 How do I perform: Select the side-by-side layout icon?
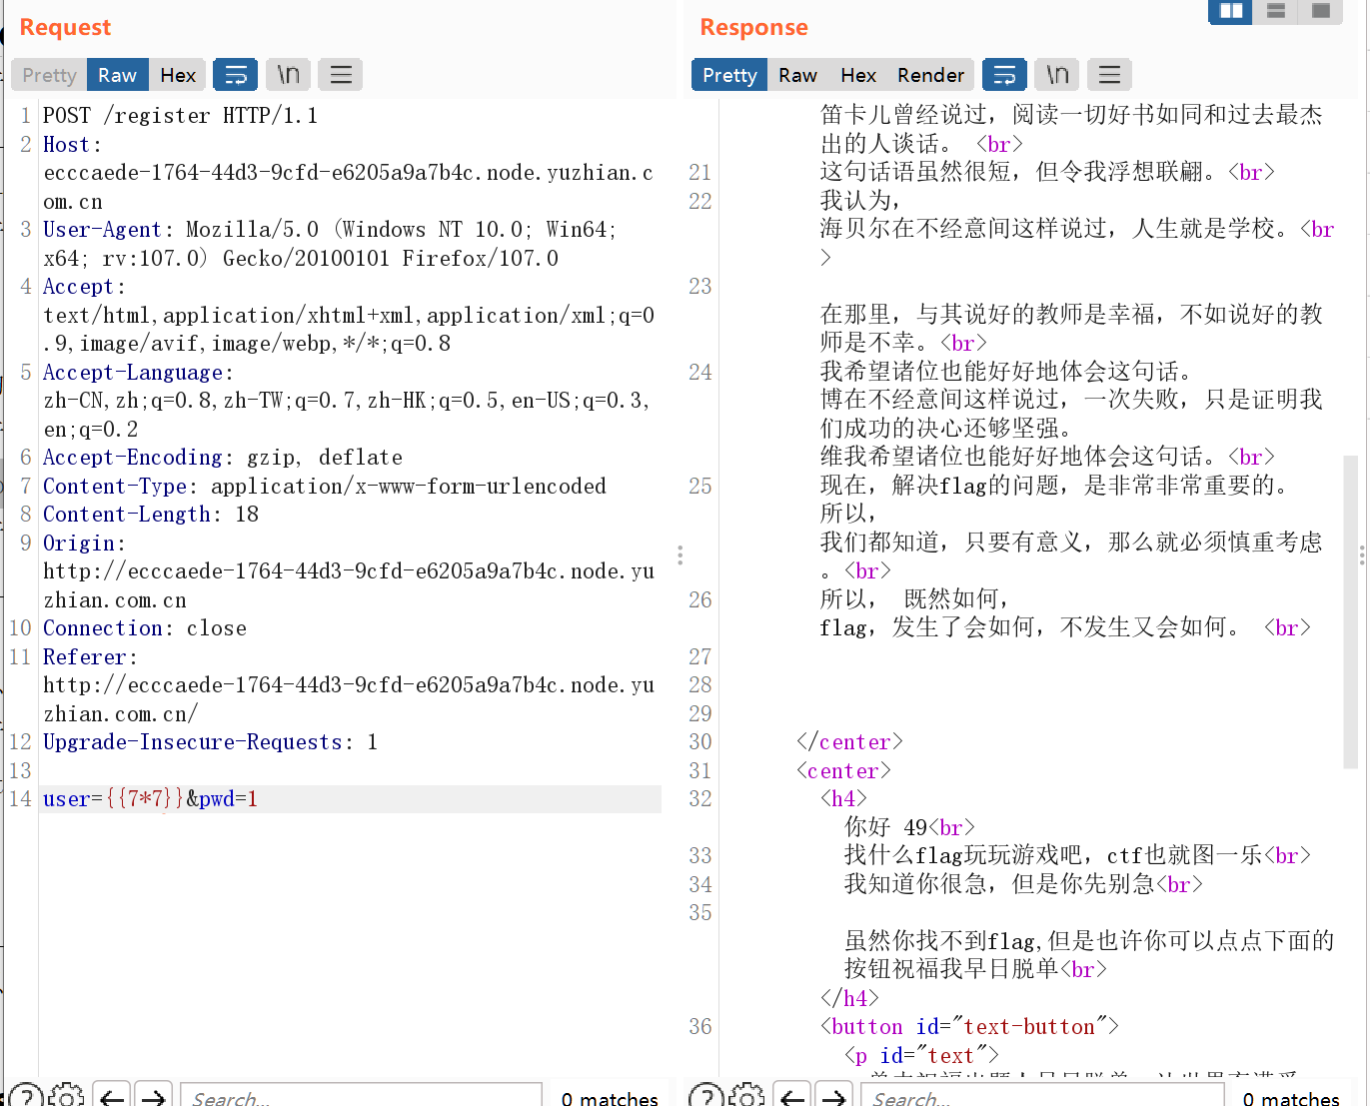click(1229, 11)
